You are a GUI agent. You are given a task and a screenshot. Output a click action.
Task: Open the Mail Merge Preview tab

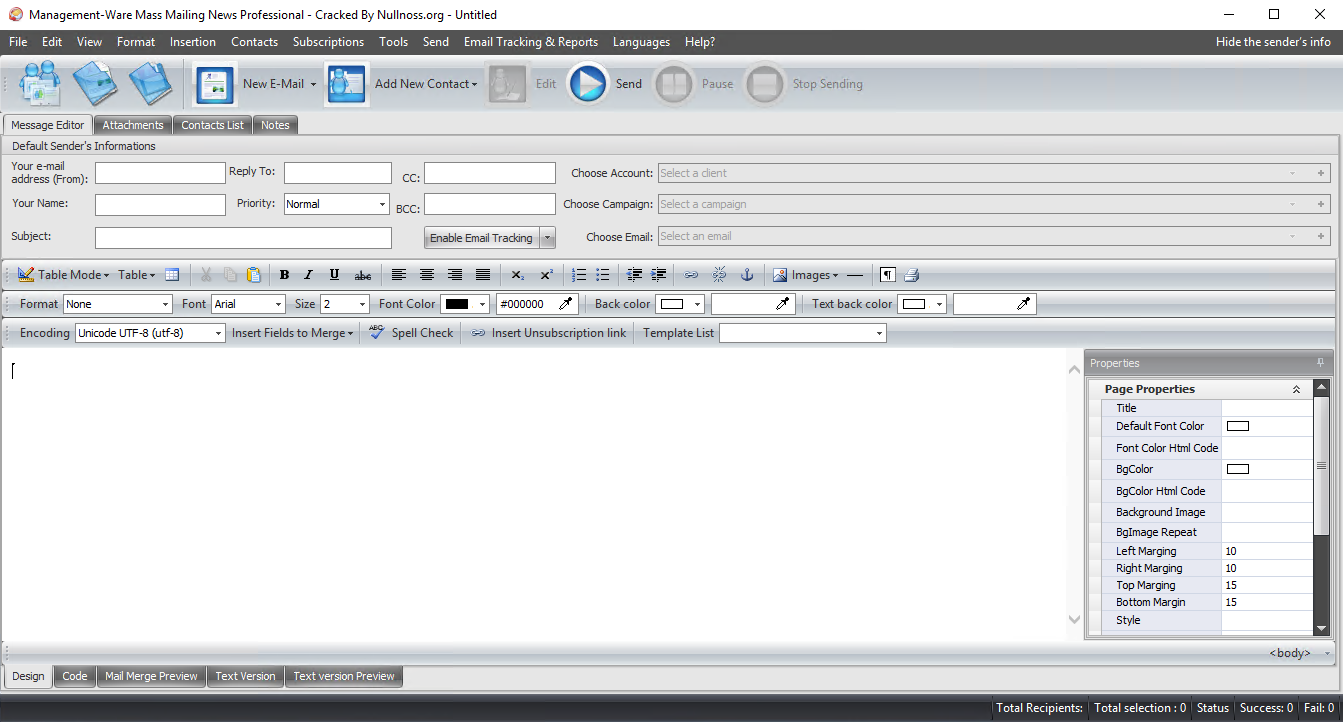pyautogui.click(x=151, y=676)
